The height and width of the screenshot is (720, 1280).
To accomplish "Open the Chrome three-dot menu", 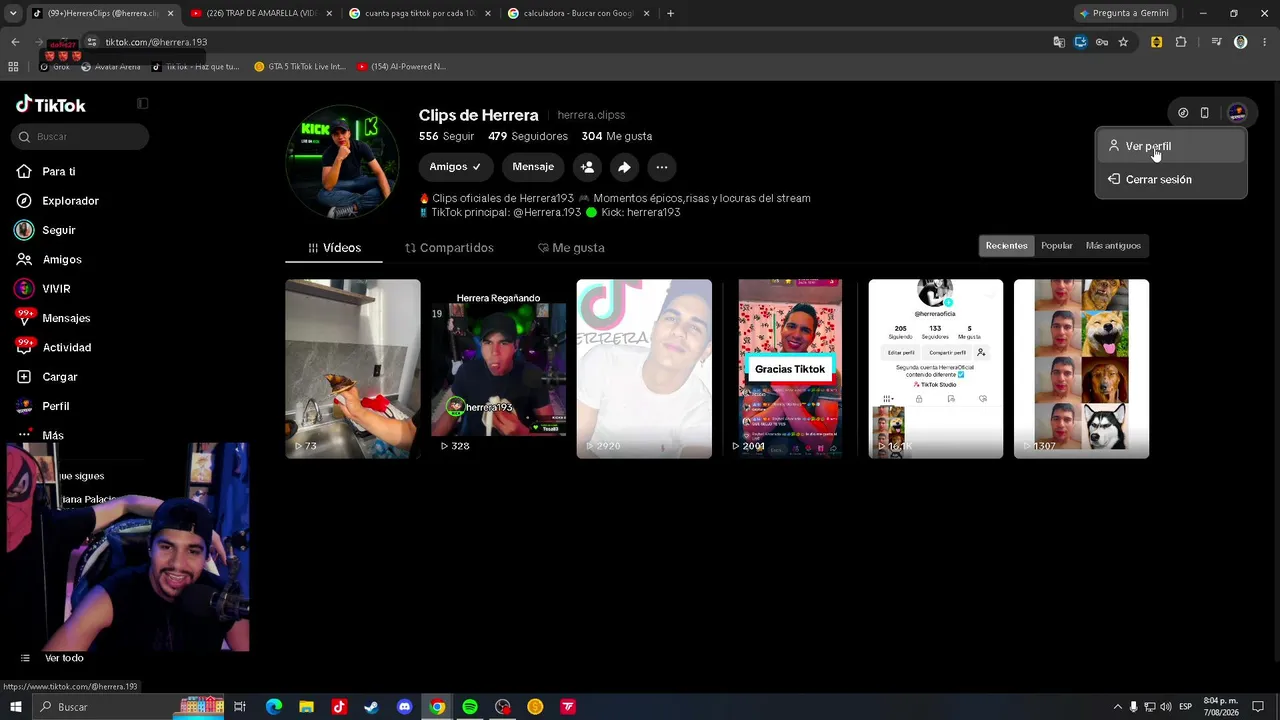I will coord(1265,42).
